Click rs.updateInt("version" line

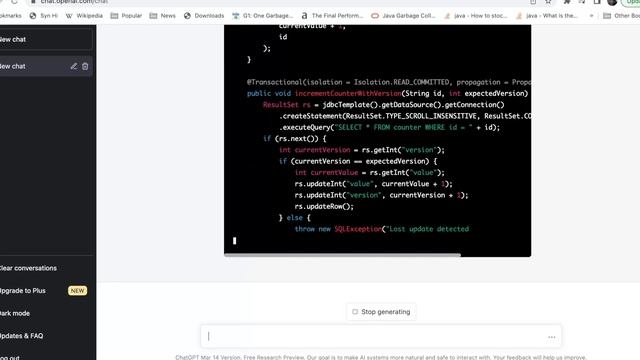tap(381, 195)
